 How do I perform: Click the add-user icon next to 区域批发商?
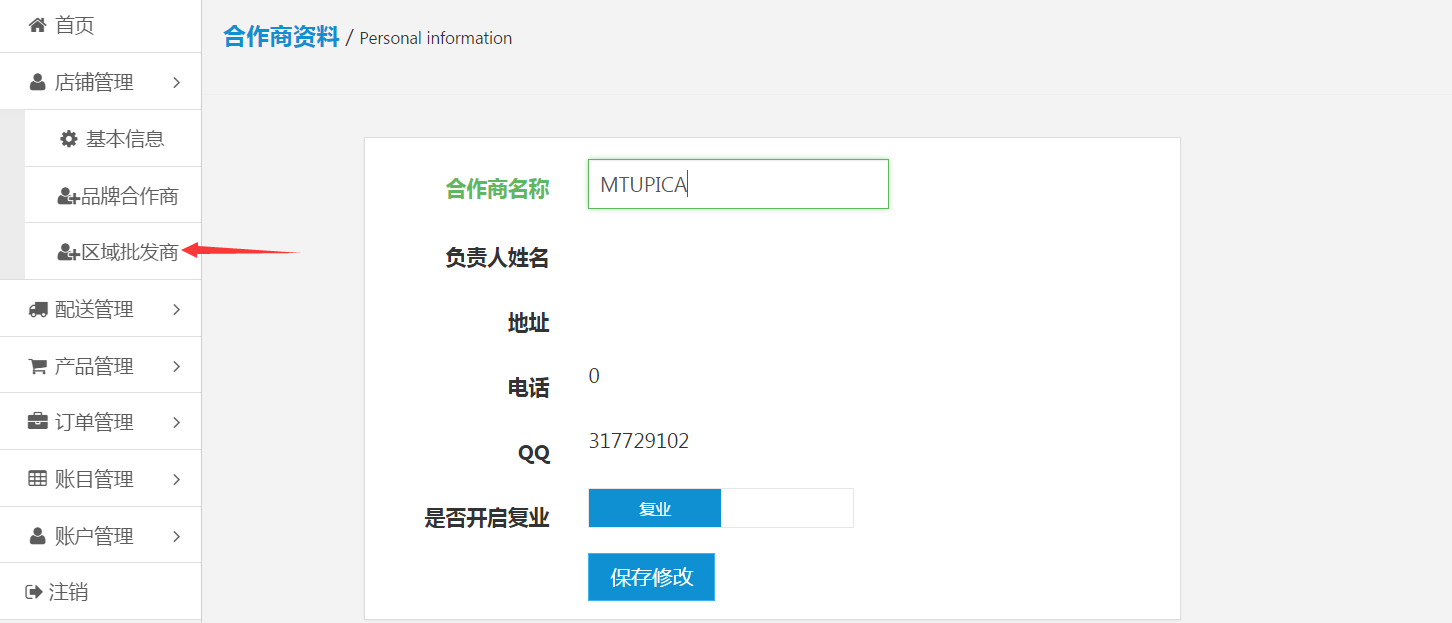(68, 253)
